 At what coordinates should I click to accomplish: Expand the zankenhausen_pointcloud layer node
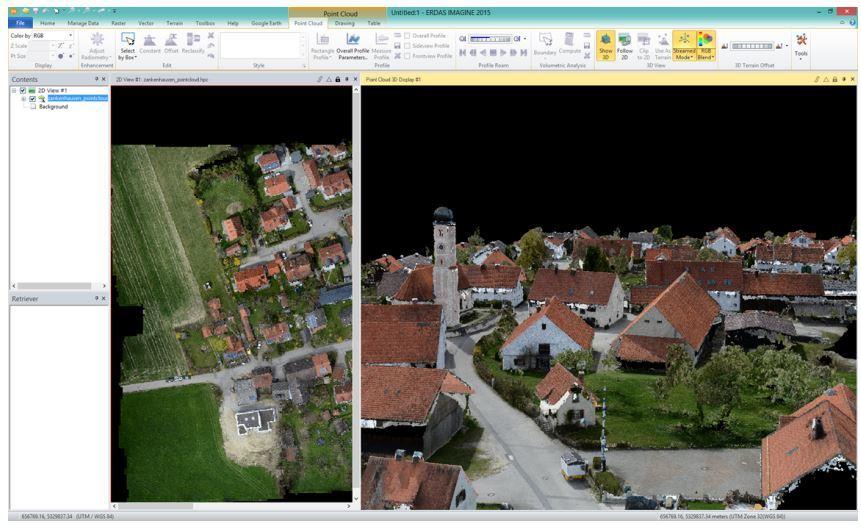[23, 98]
